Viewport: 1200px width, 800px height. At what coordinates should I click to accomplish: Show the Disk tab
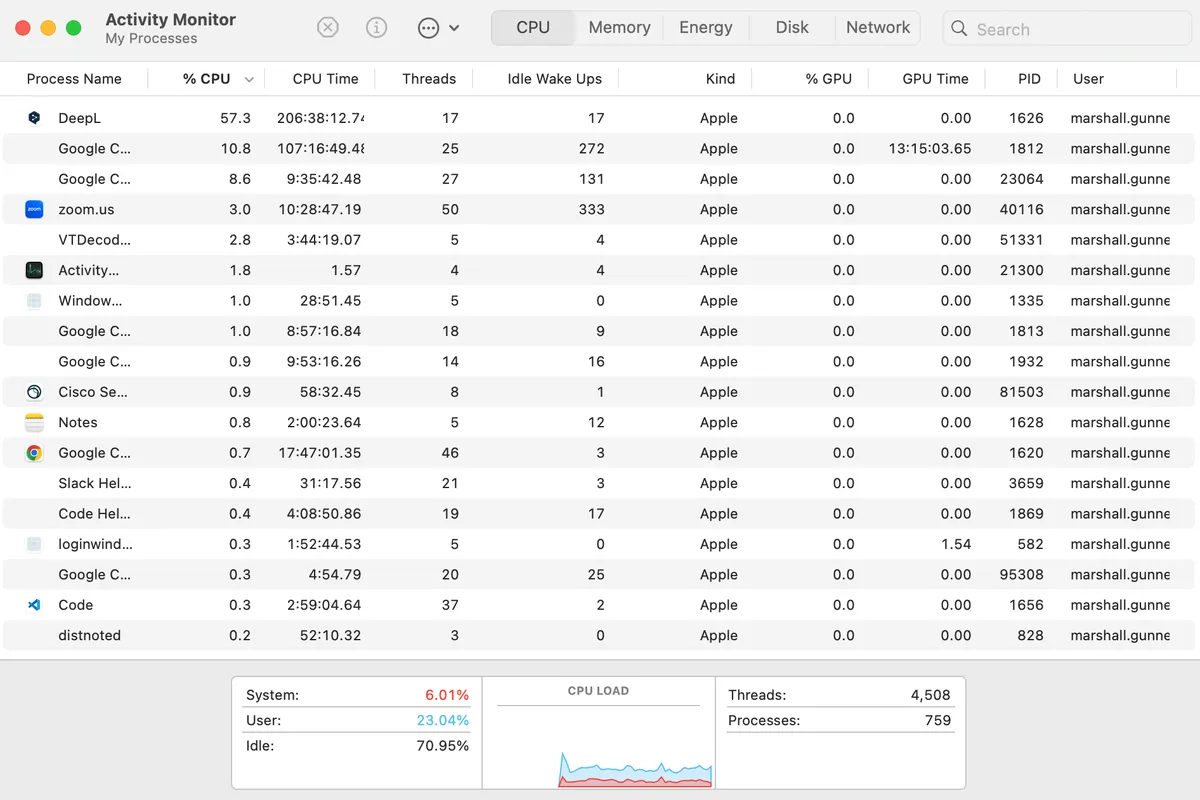pos(792,28)
